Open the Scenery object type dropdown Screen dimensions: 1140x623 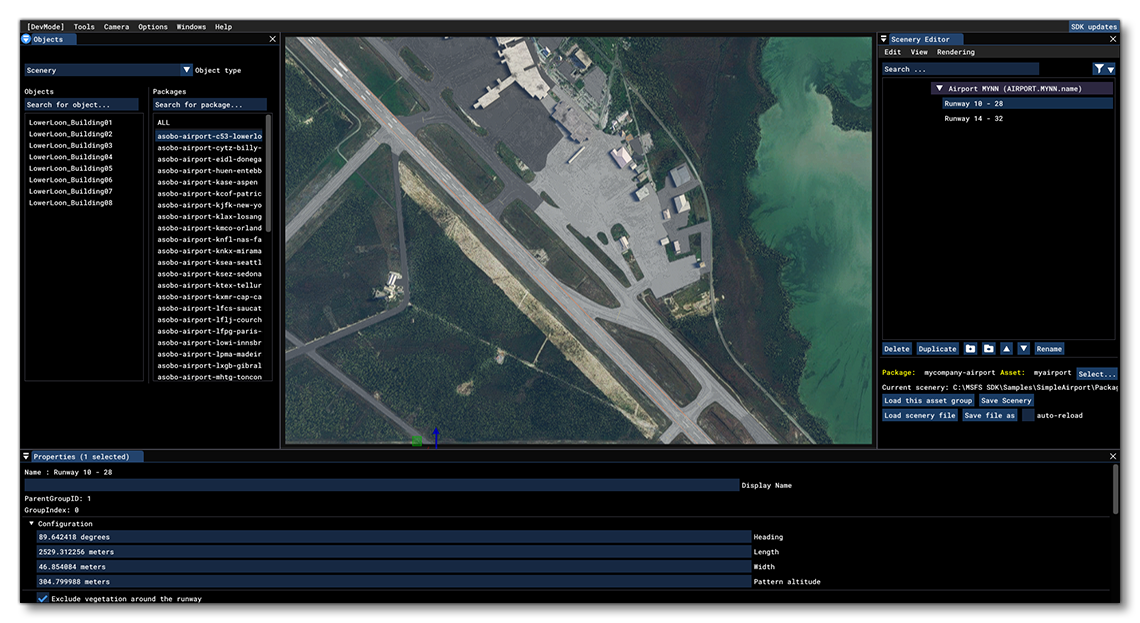(186, 70)
